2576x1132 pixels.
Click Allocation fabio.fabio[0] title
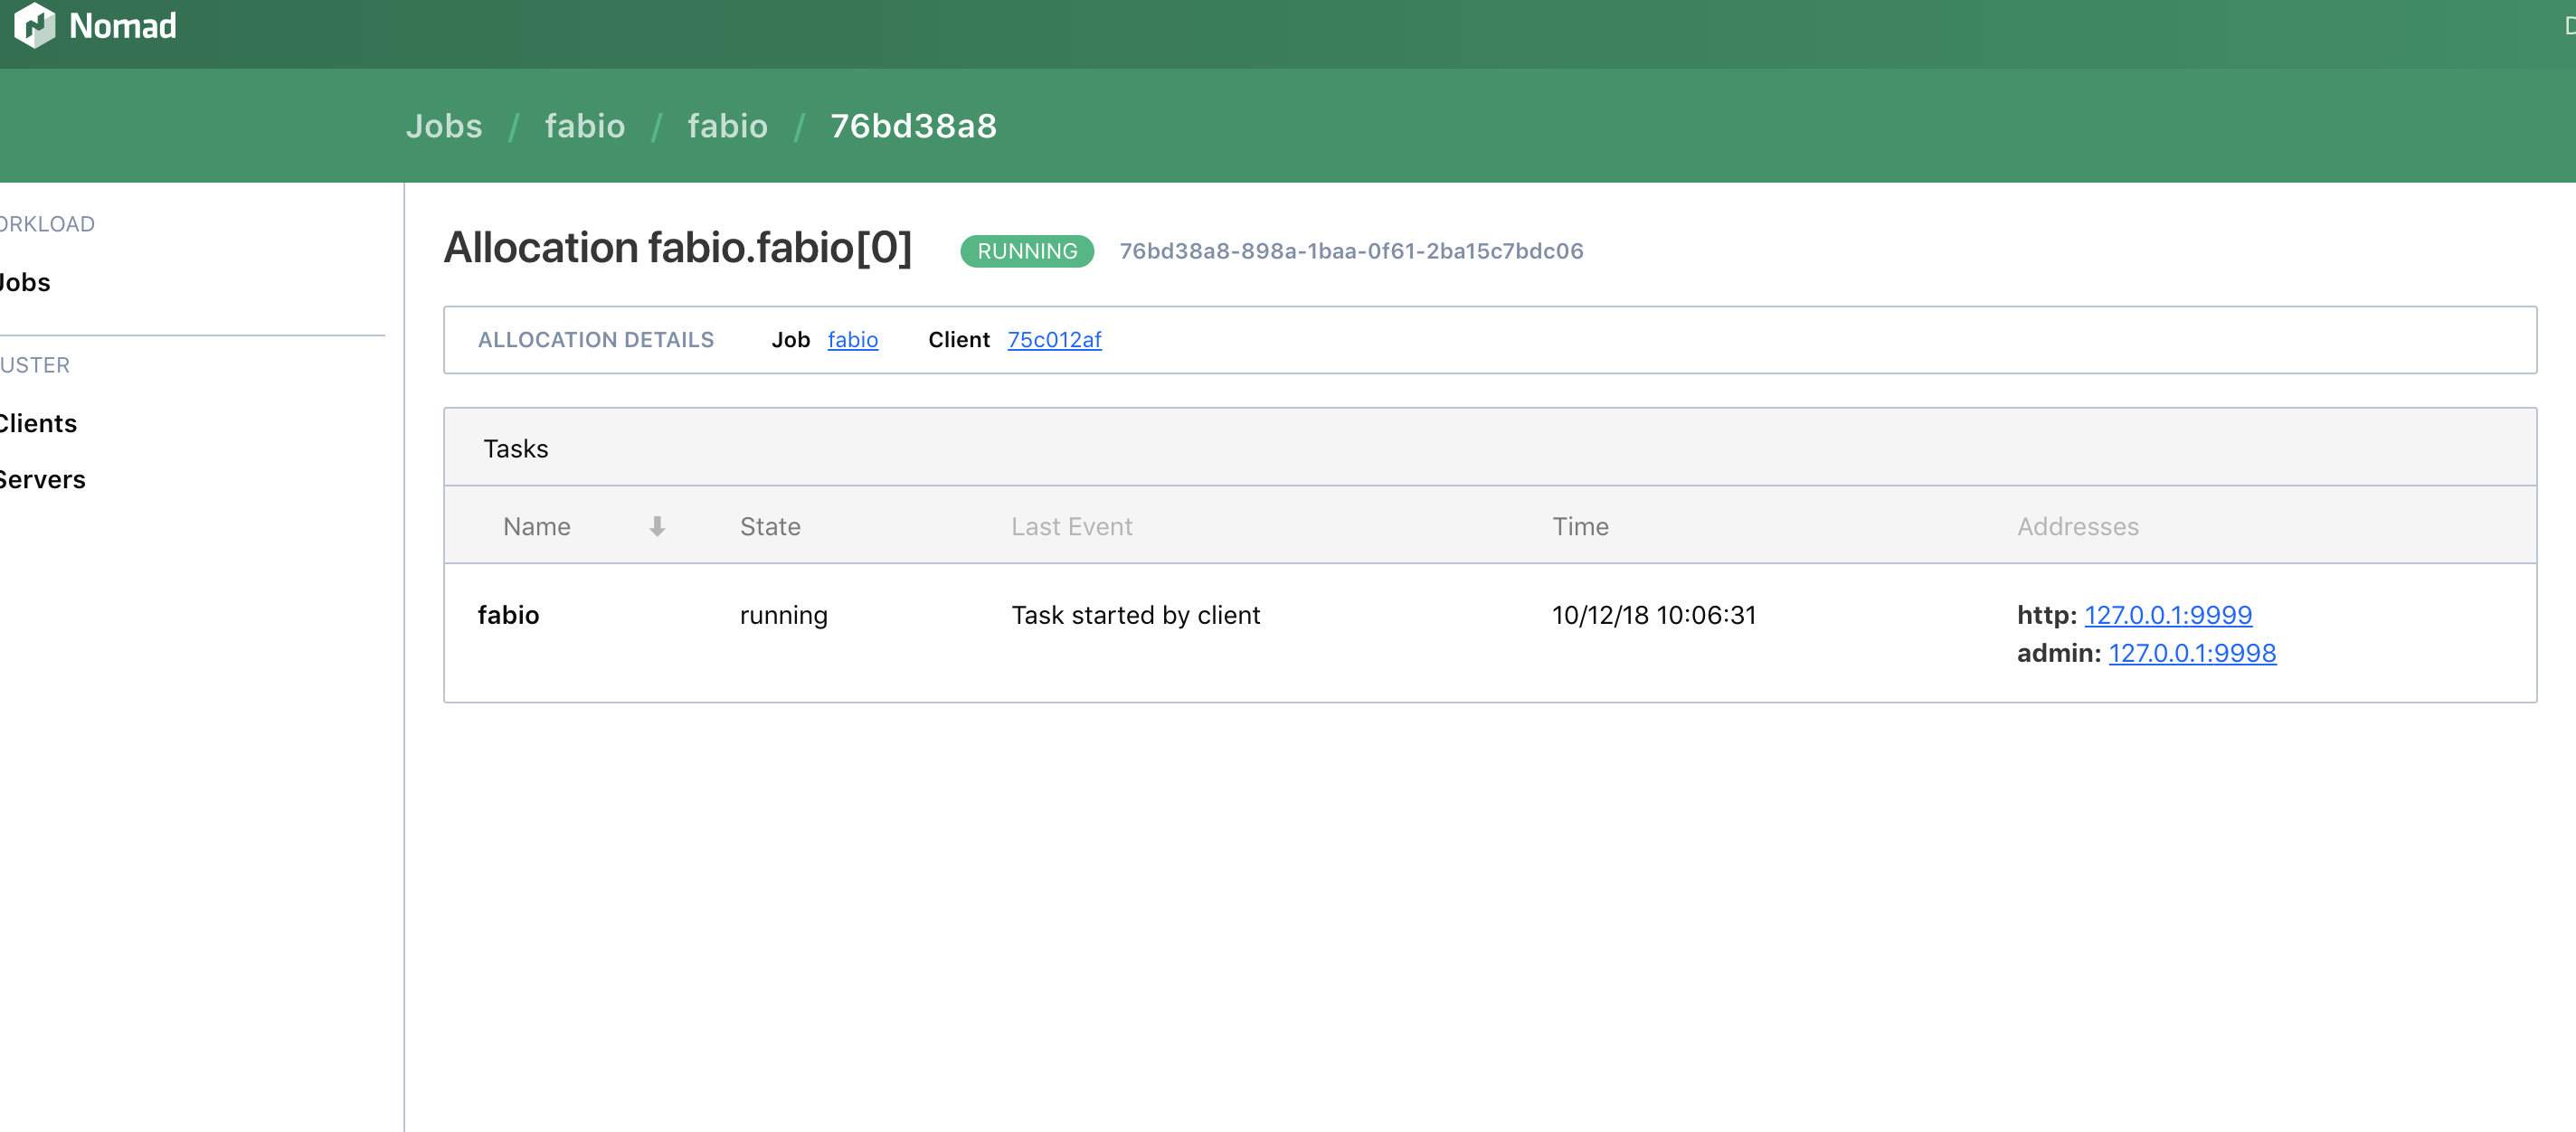[x=678, y=248]
